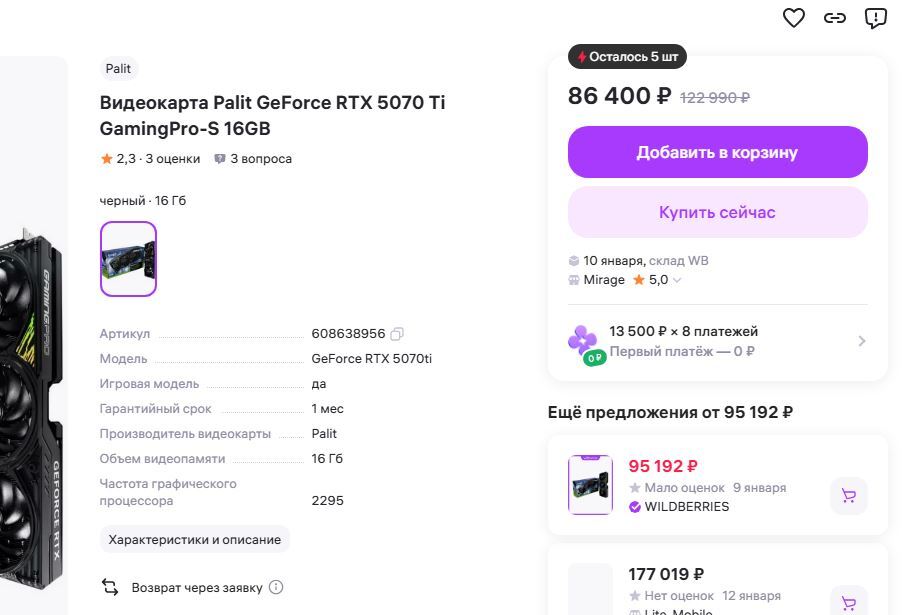Open the WILDBERRIES offer product image
910x615 pixels.
tap(590, 485)
